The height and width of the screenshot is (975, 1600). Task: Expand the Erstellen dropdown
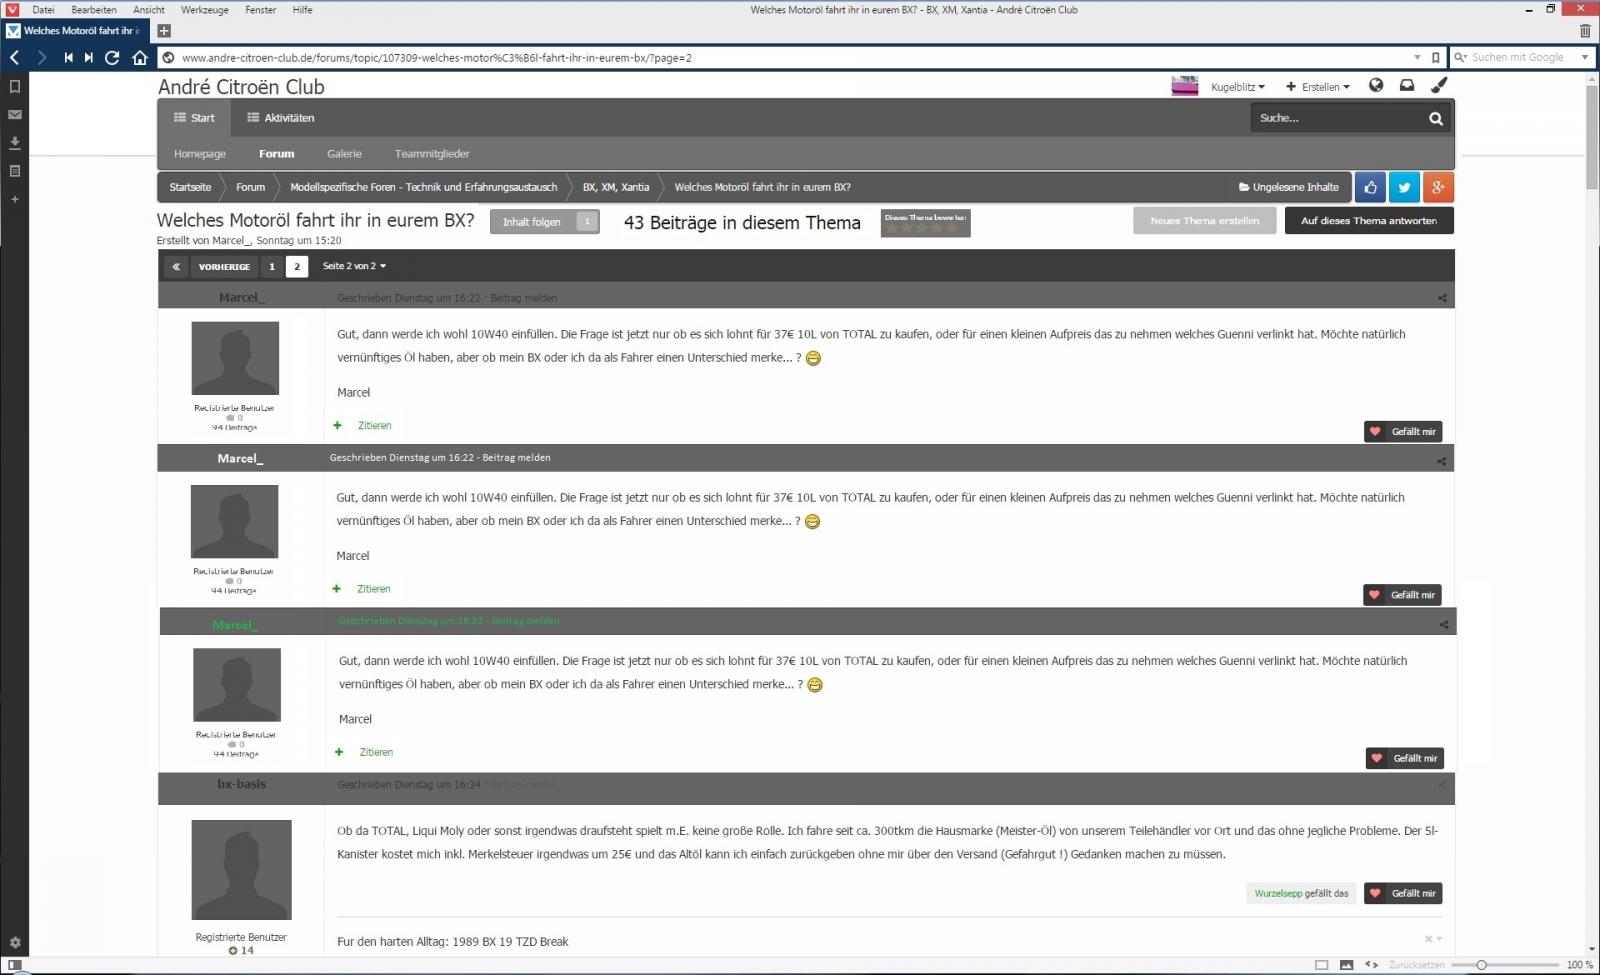(x=1318, y=87)
